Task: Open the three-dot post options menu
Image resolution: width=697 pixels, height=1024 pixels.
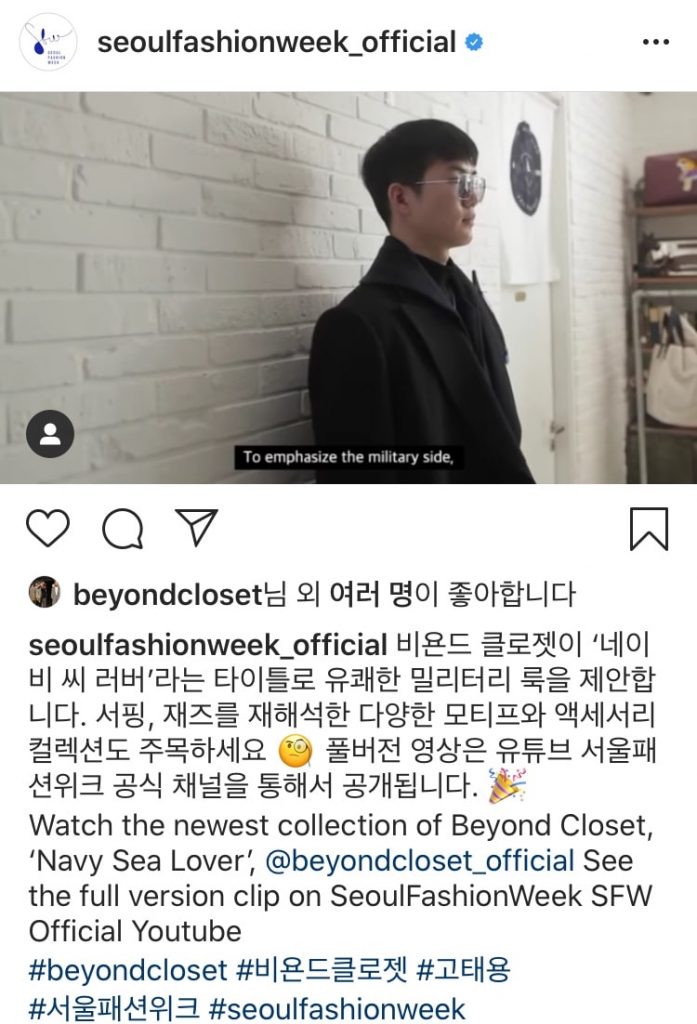Action: [656, 42]
